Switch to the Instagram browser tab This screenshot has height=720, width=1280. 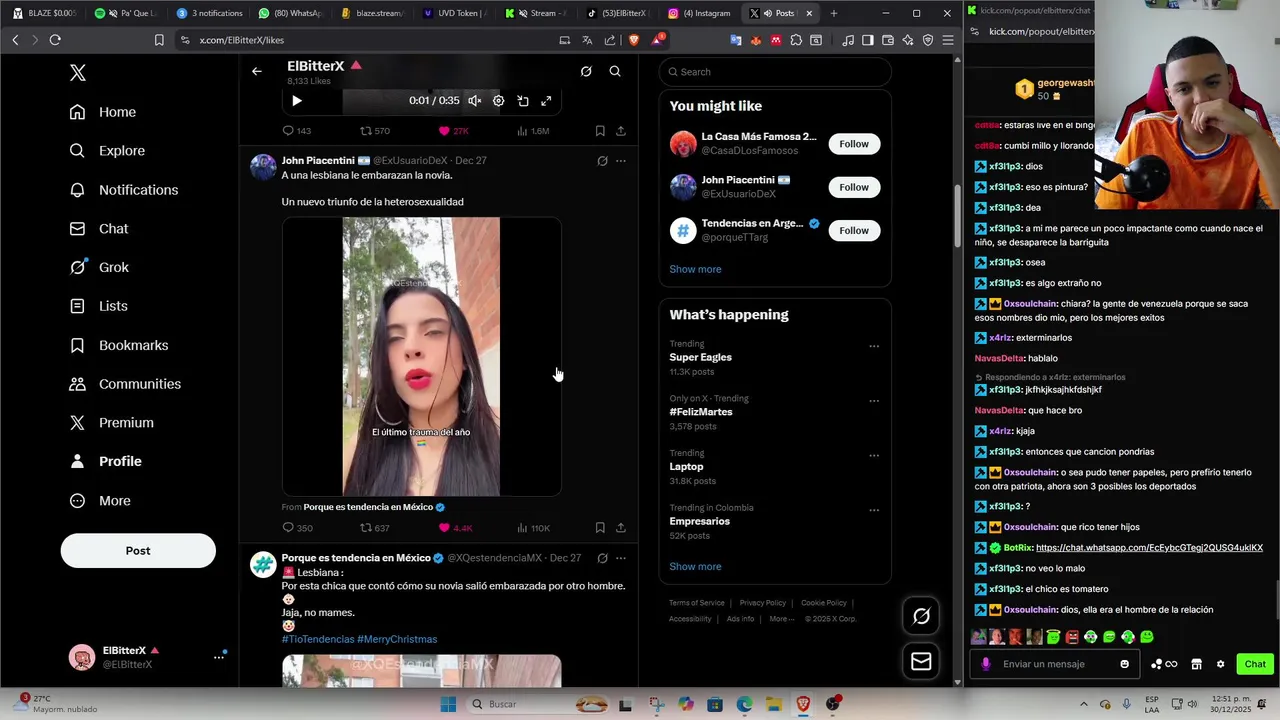pyautogui.click(x=699, y=13)
